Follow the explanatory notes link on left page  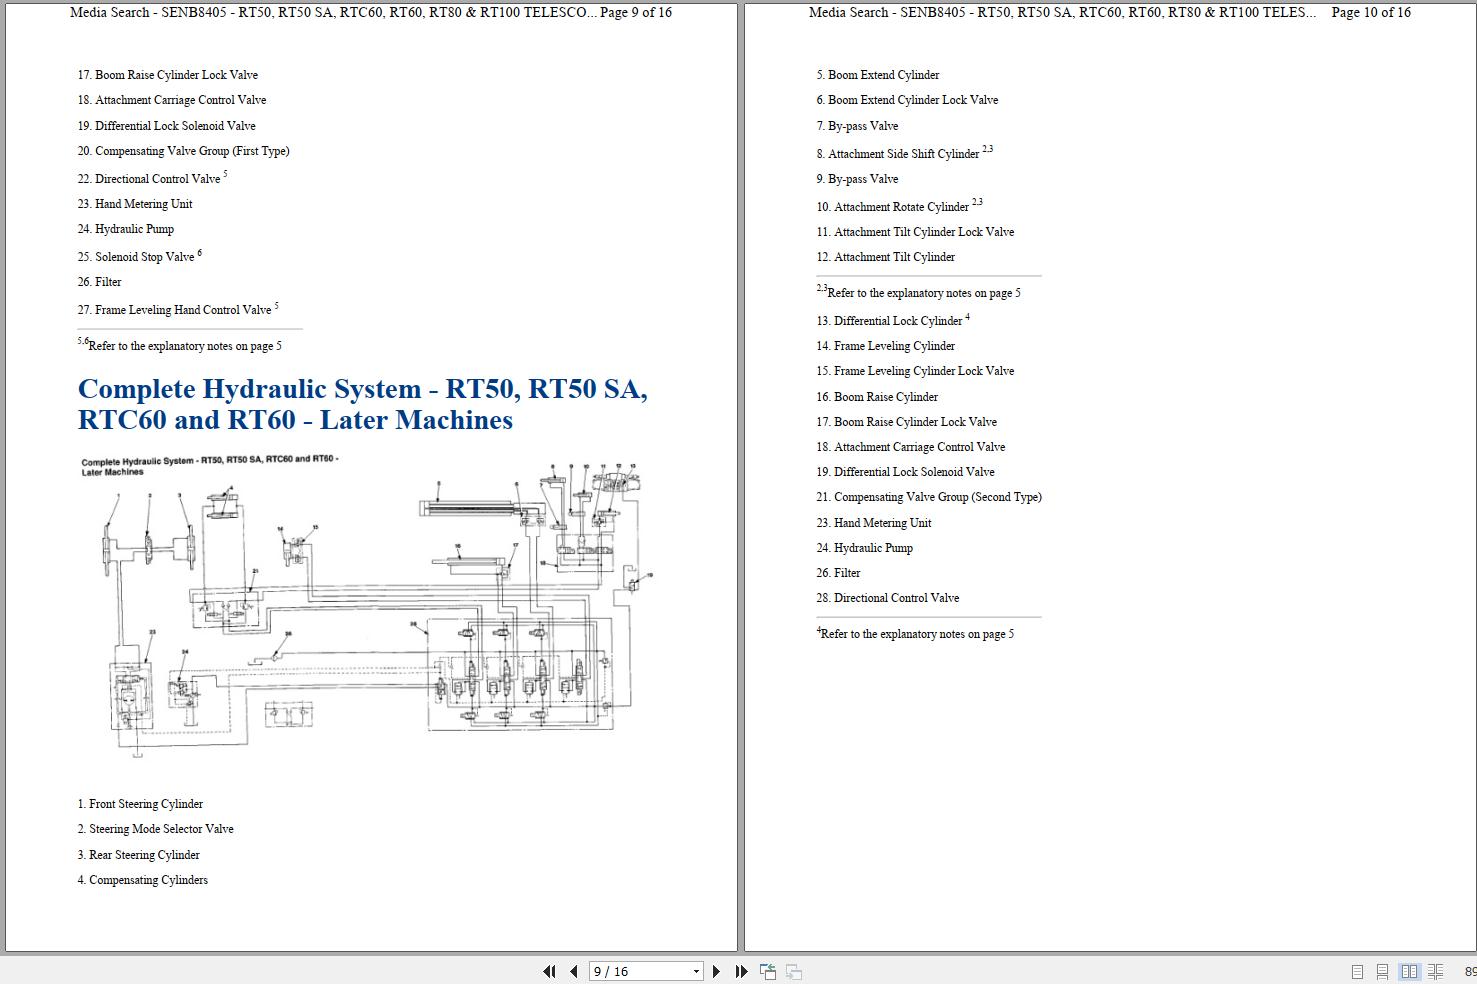point(184,345)
